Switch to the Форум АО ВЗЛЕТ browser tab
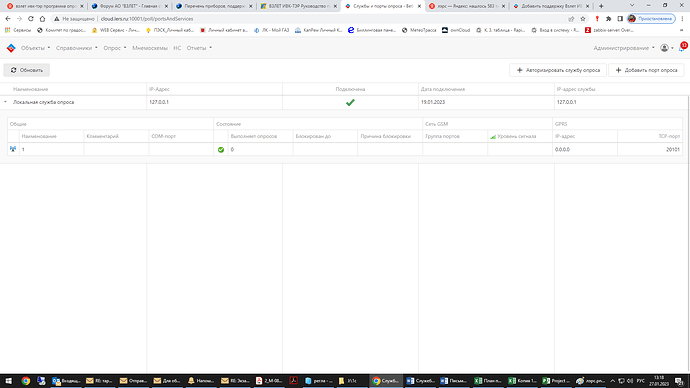The image size is (690, 388). click(x=129, y=6)
